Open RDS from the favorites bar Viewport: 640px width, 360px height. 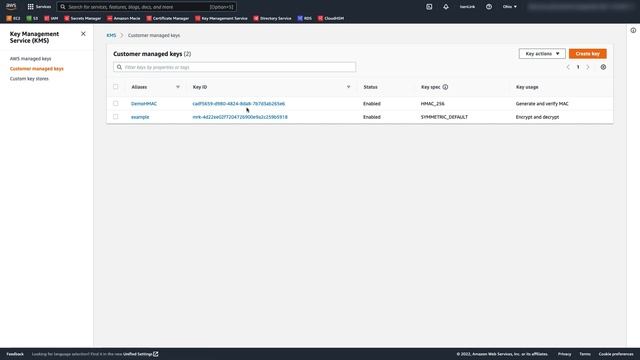(304, 18)
